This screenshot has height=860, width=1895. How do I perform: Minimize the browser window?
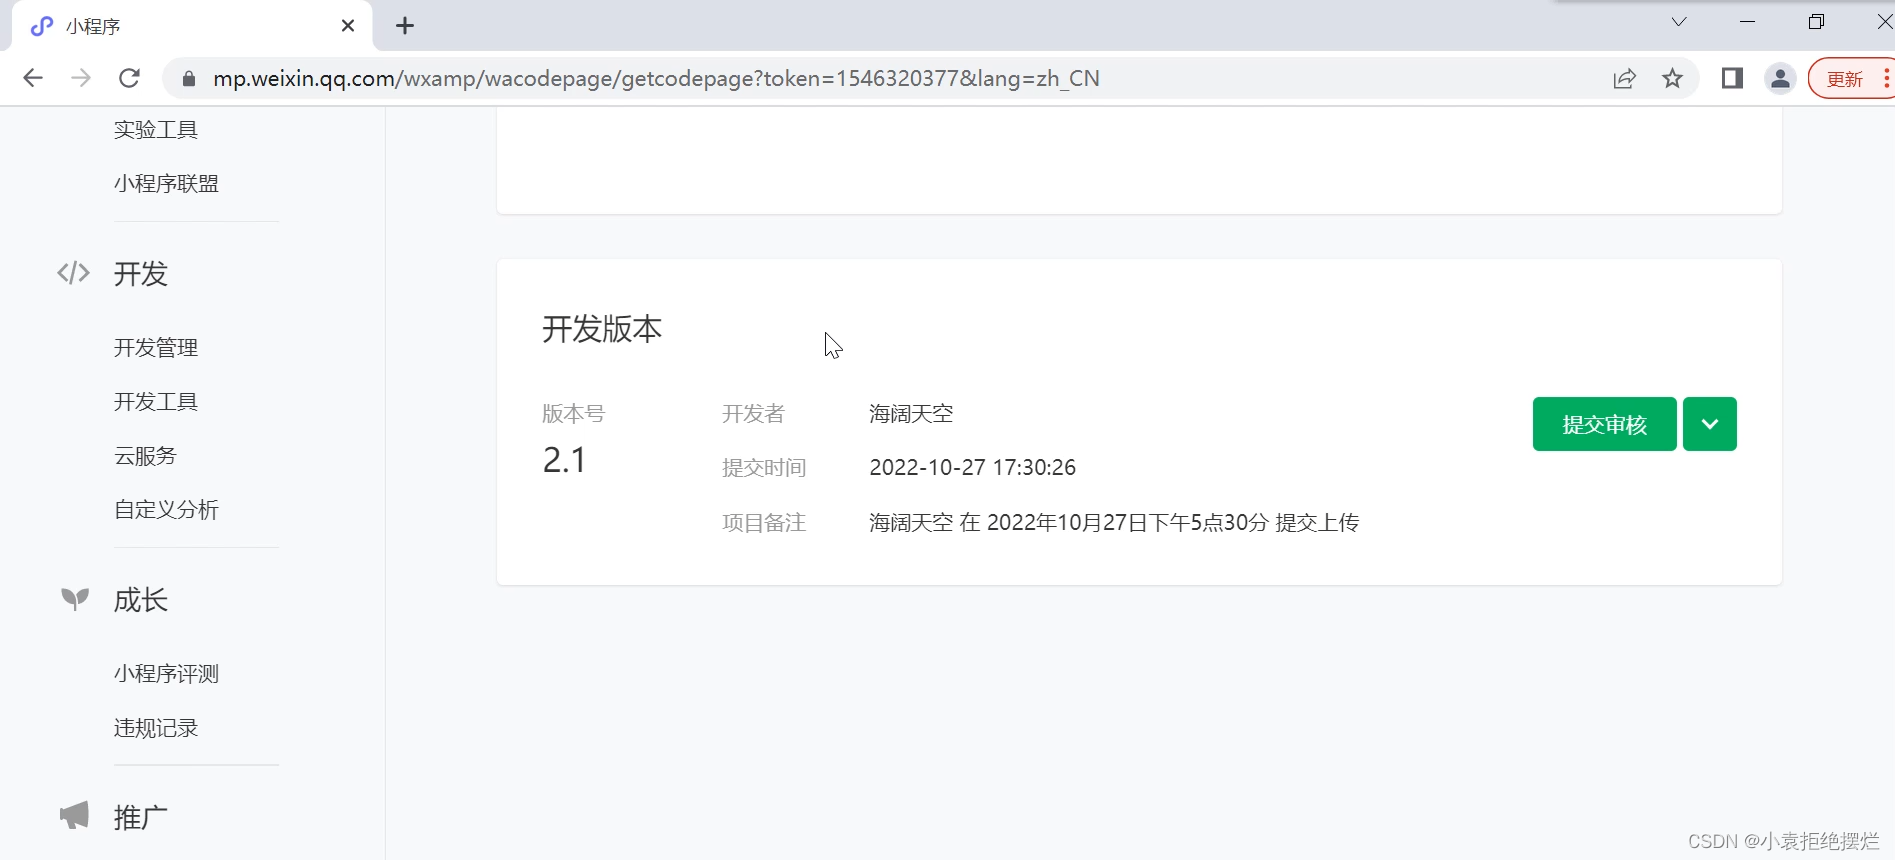[x=1748, y=22]
